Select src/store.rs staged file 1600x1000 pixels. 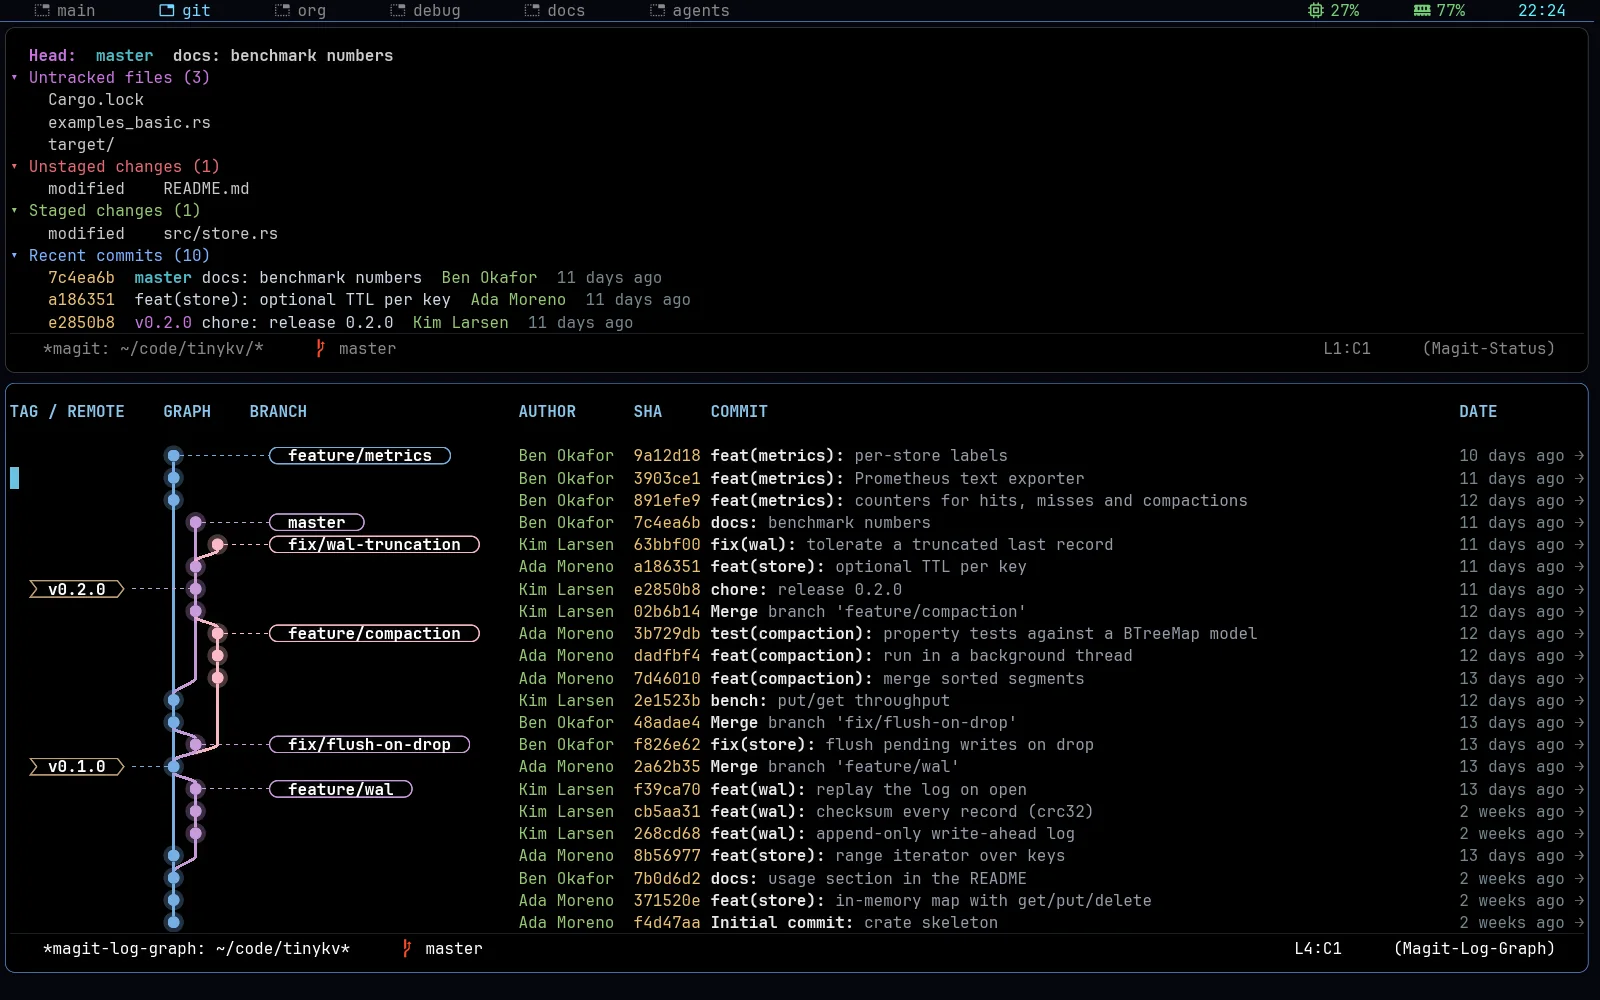221,233
